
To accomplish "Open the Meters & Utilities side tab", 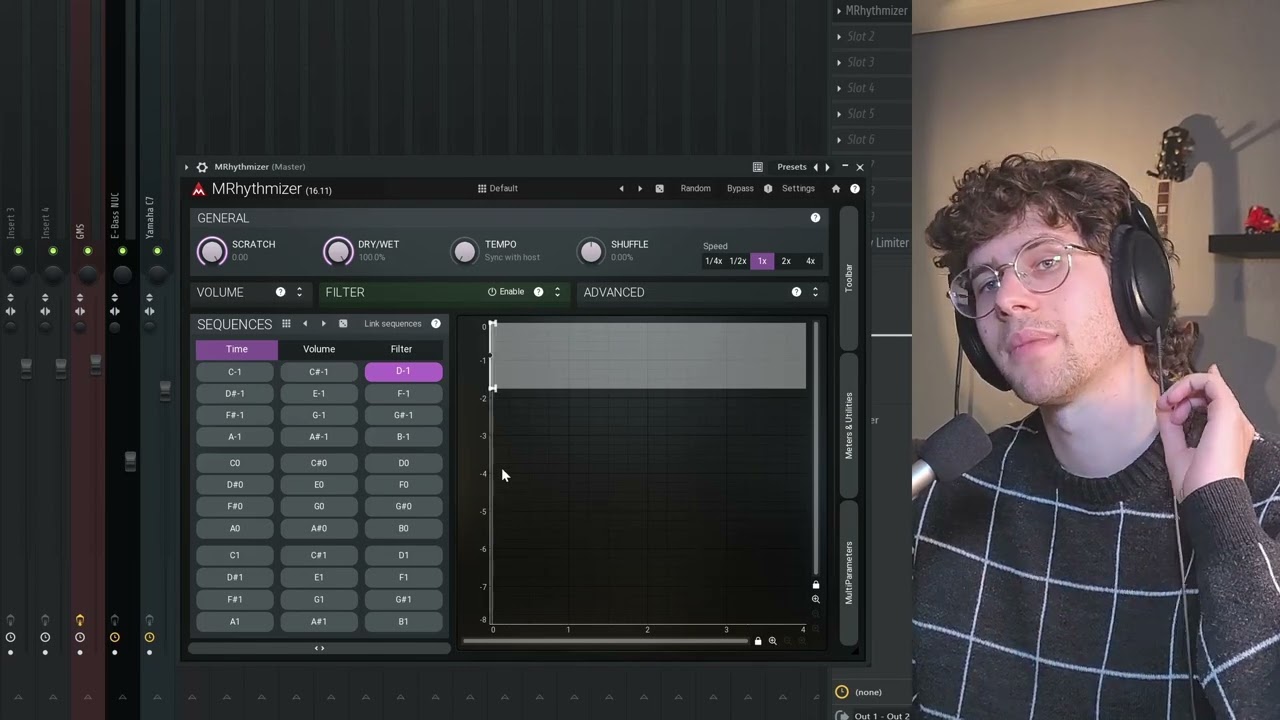I will pos(849,425).
